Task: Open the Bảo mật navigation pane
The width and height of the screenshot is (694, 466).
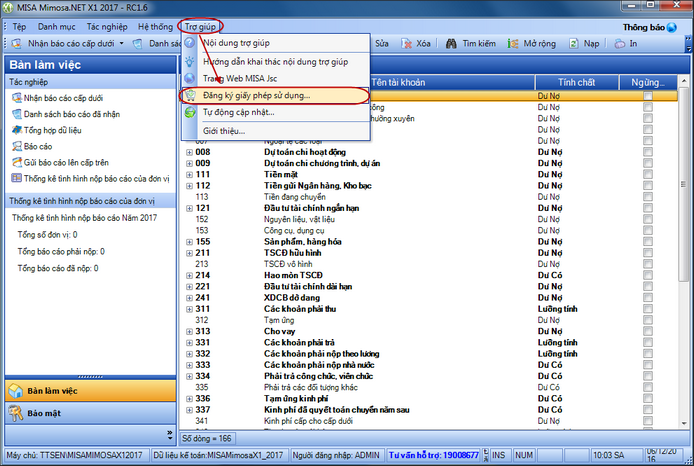Action: pos(90,413)
